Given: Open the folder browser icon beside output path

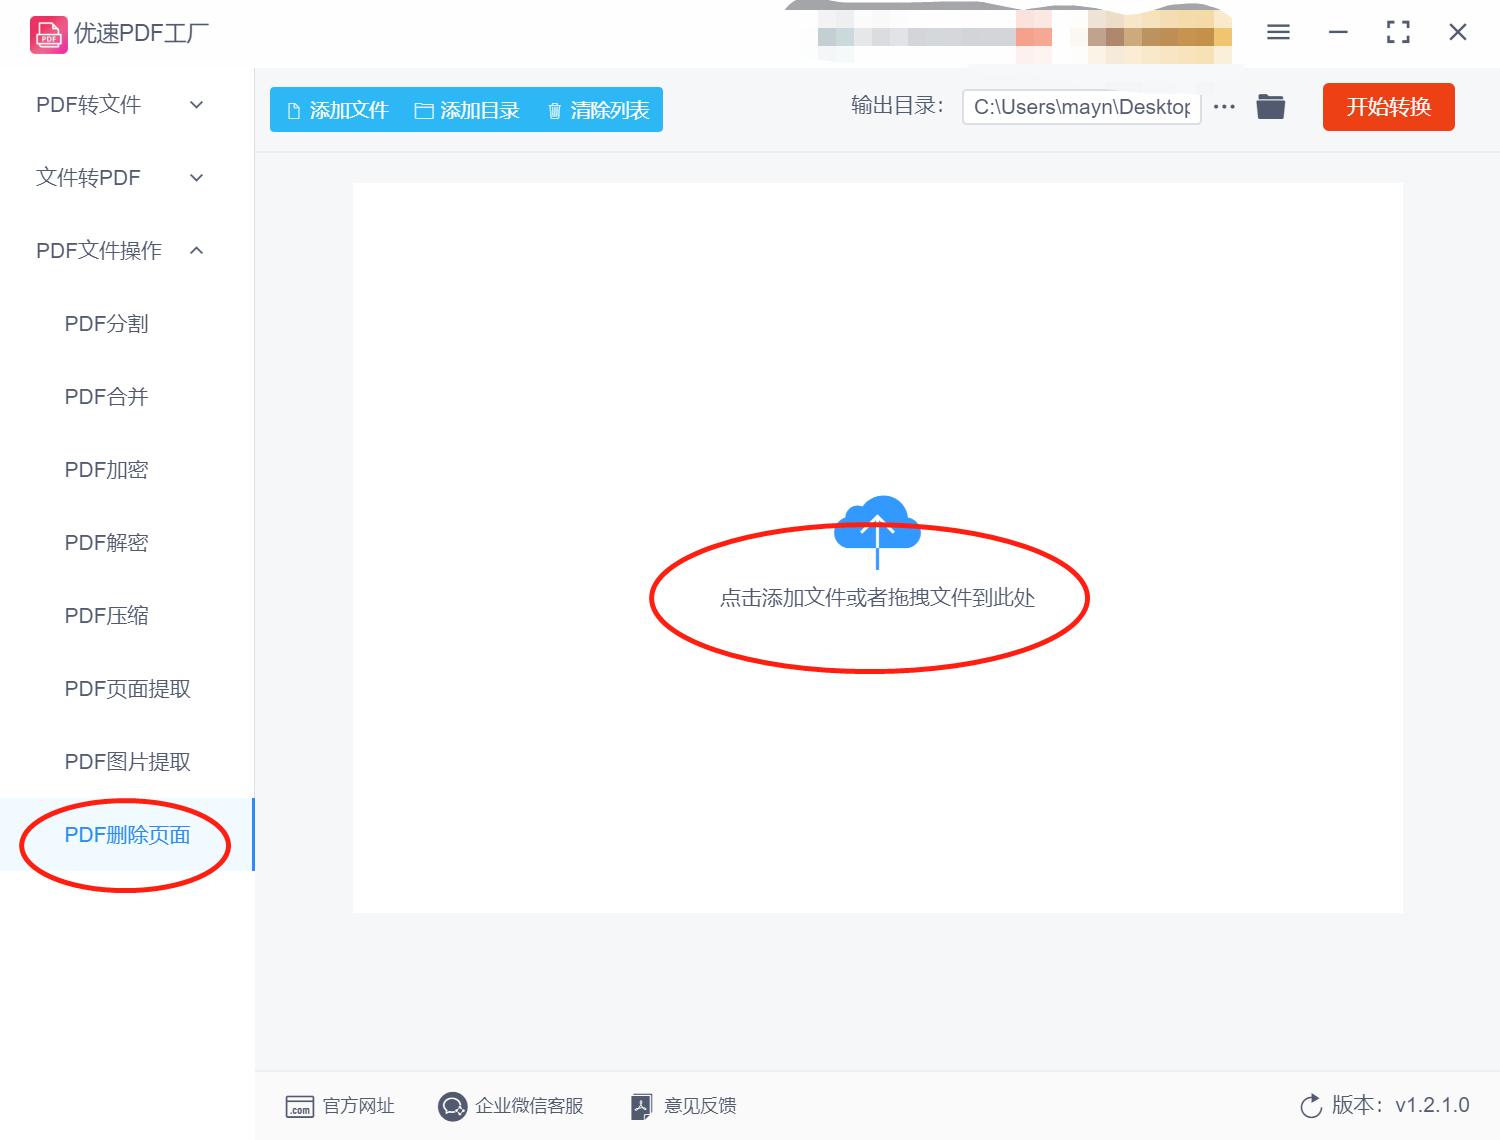Looking at the screenshot, I should pyautogui.click(x=1270, y=106).
